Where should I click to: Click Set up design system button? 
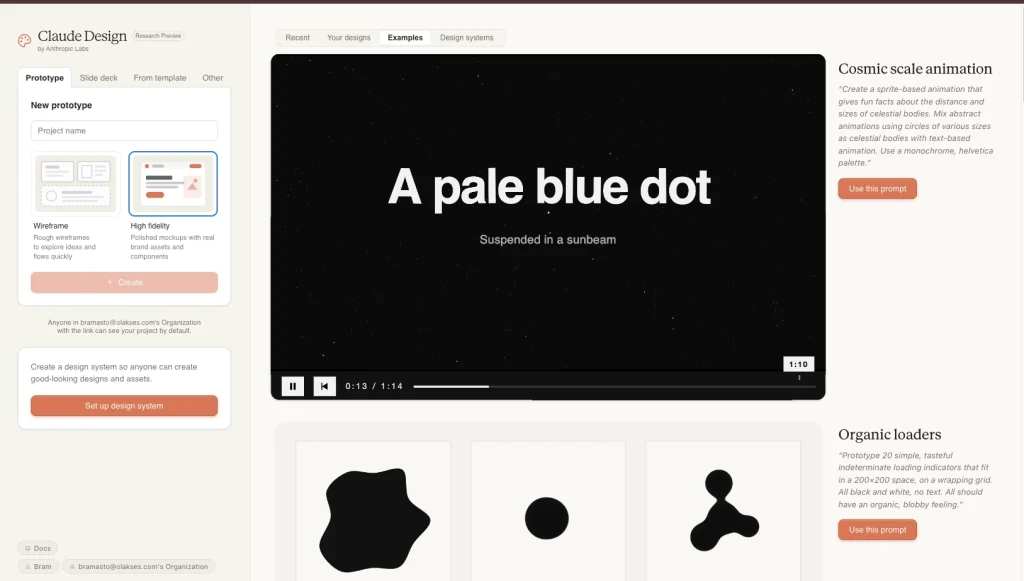click(124, 406)
